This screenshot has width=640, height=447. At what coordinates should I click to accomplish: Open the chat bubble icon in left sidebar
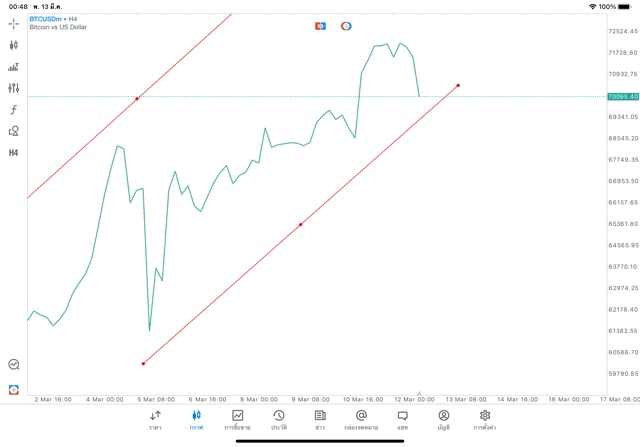pos(14,365)
